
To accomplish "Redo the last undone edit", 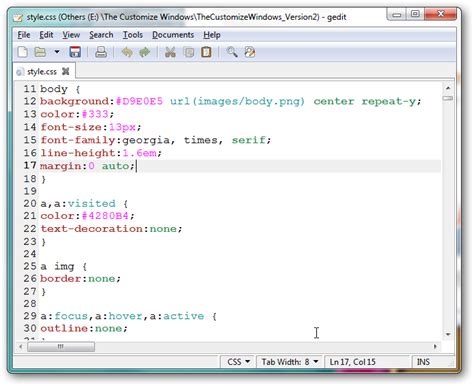I will 145,52.
